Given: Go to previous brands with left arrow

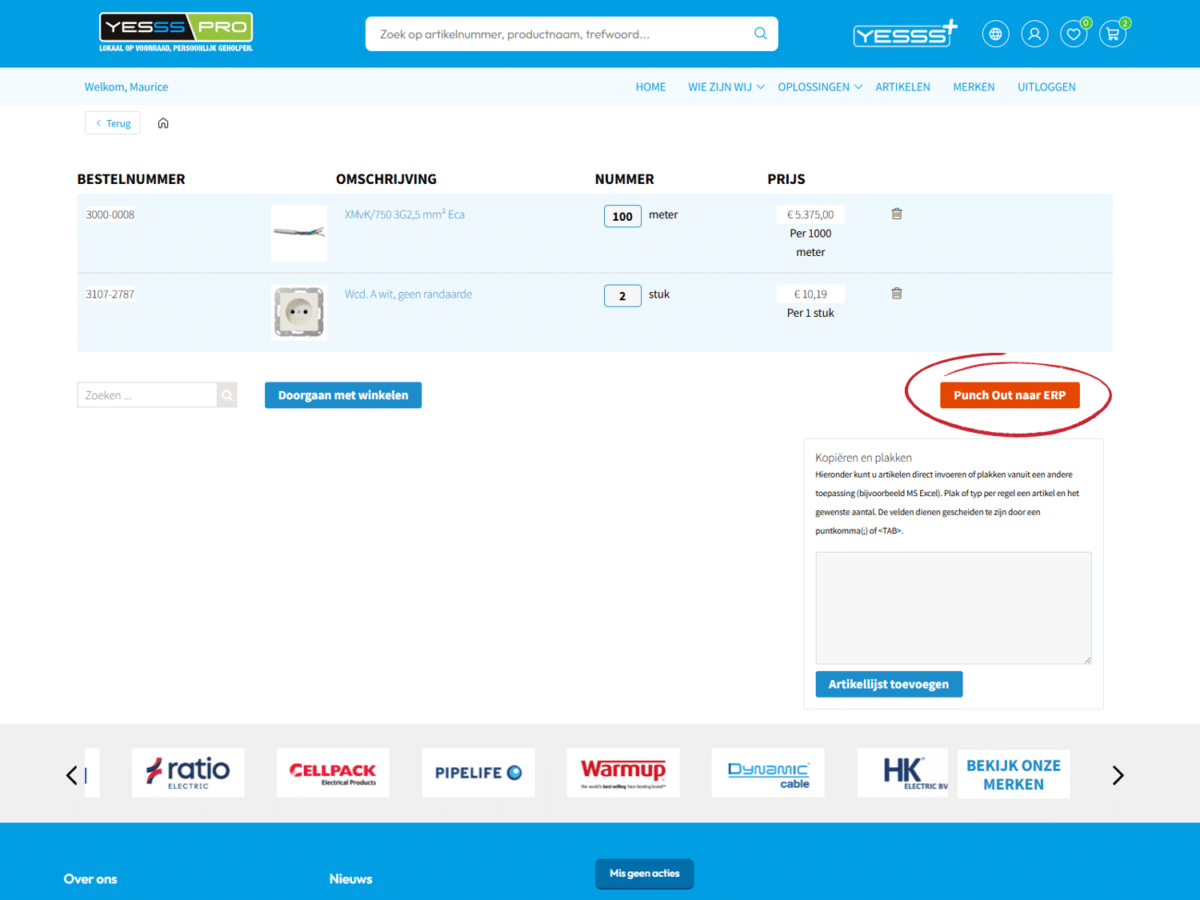Looking at the screenshot, I should [71, 775].
